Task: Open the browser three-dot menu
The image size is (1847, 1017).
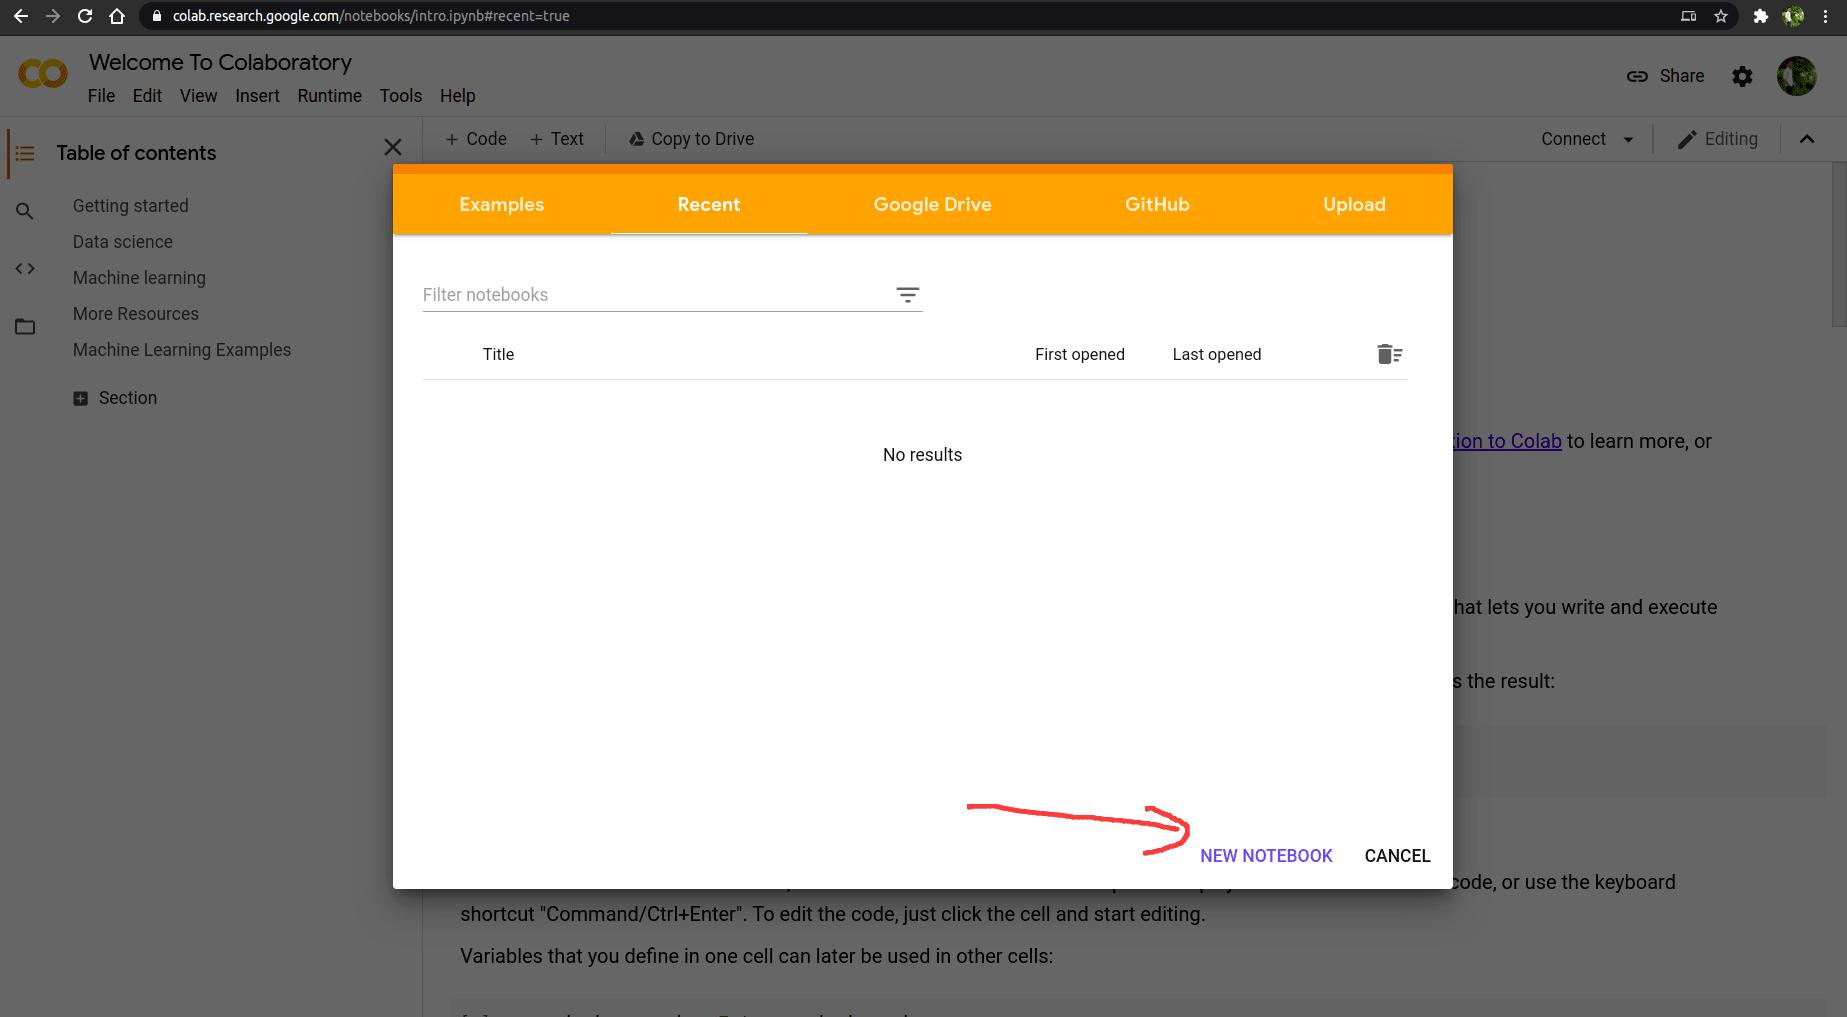Action: click(1826, 16)
